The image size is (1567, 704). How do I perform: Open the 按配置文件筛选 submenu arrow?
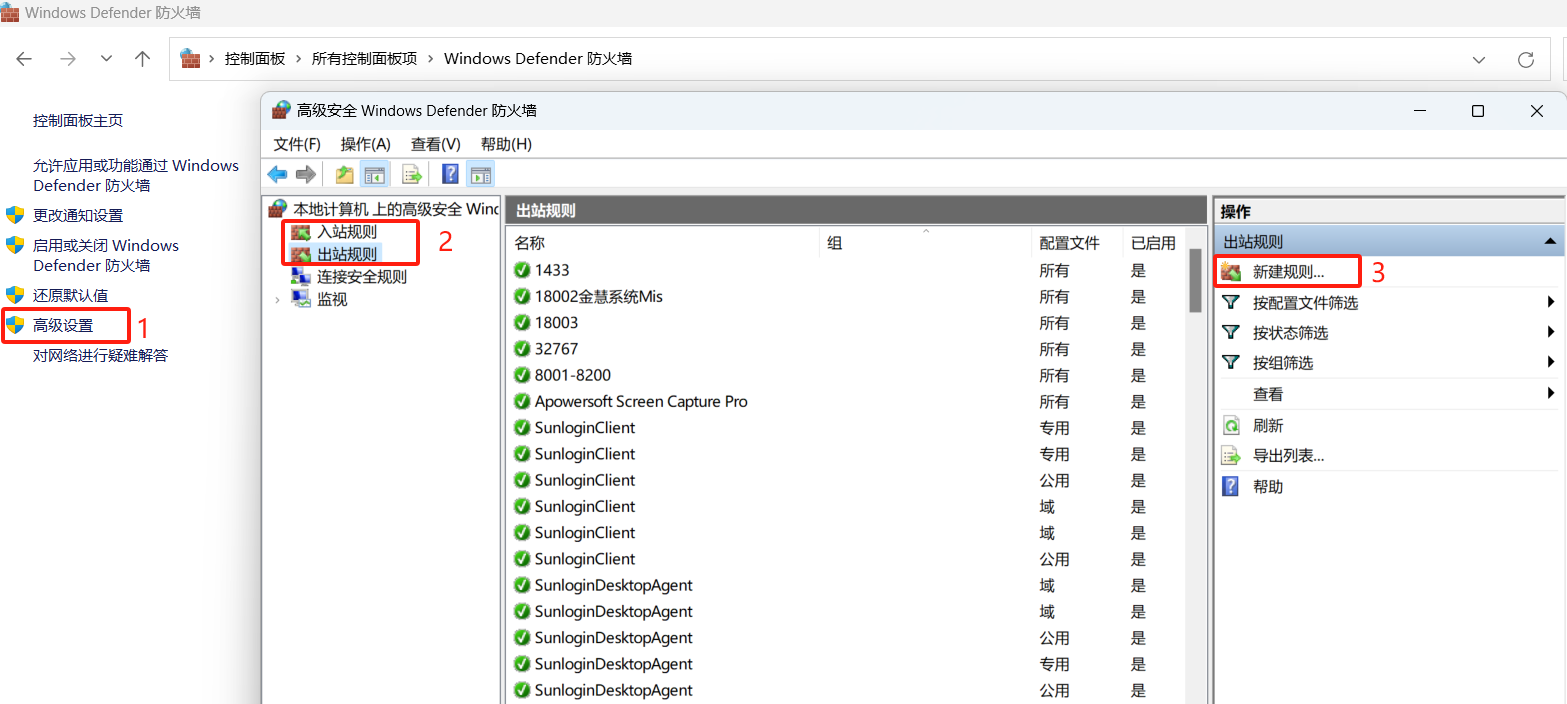point(1551,302)
